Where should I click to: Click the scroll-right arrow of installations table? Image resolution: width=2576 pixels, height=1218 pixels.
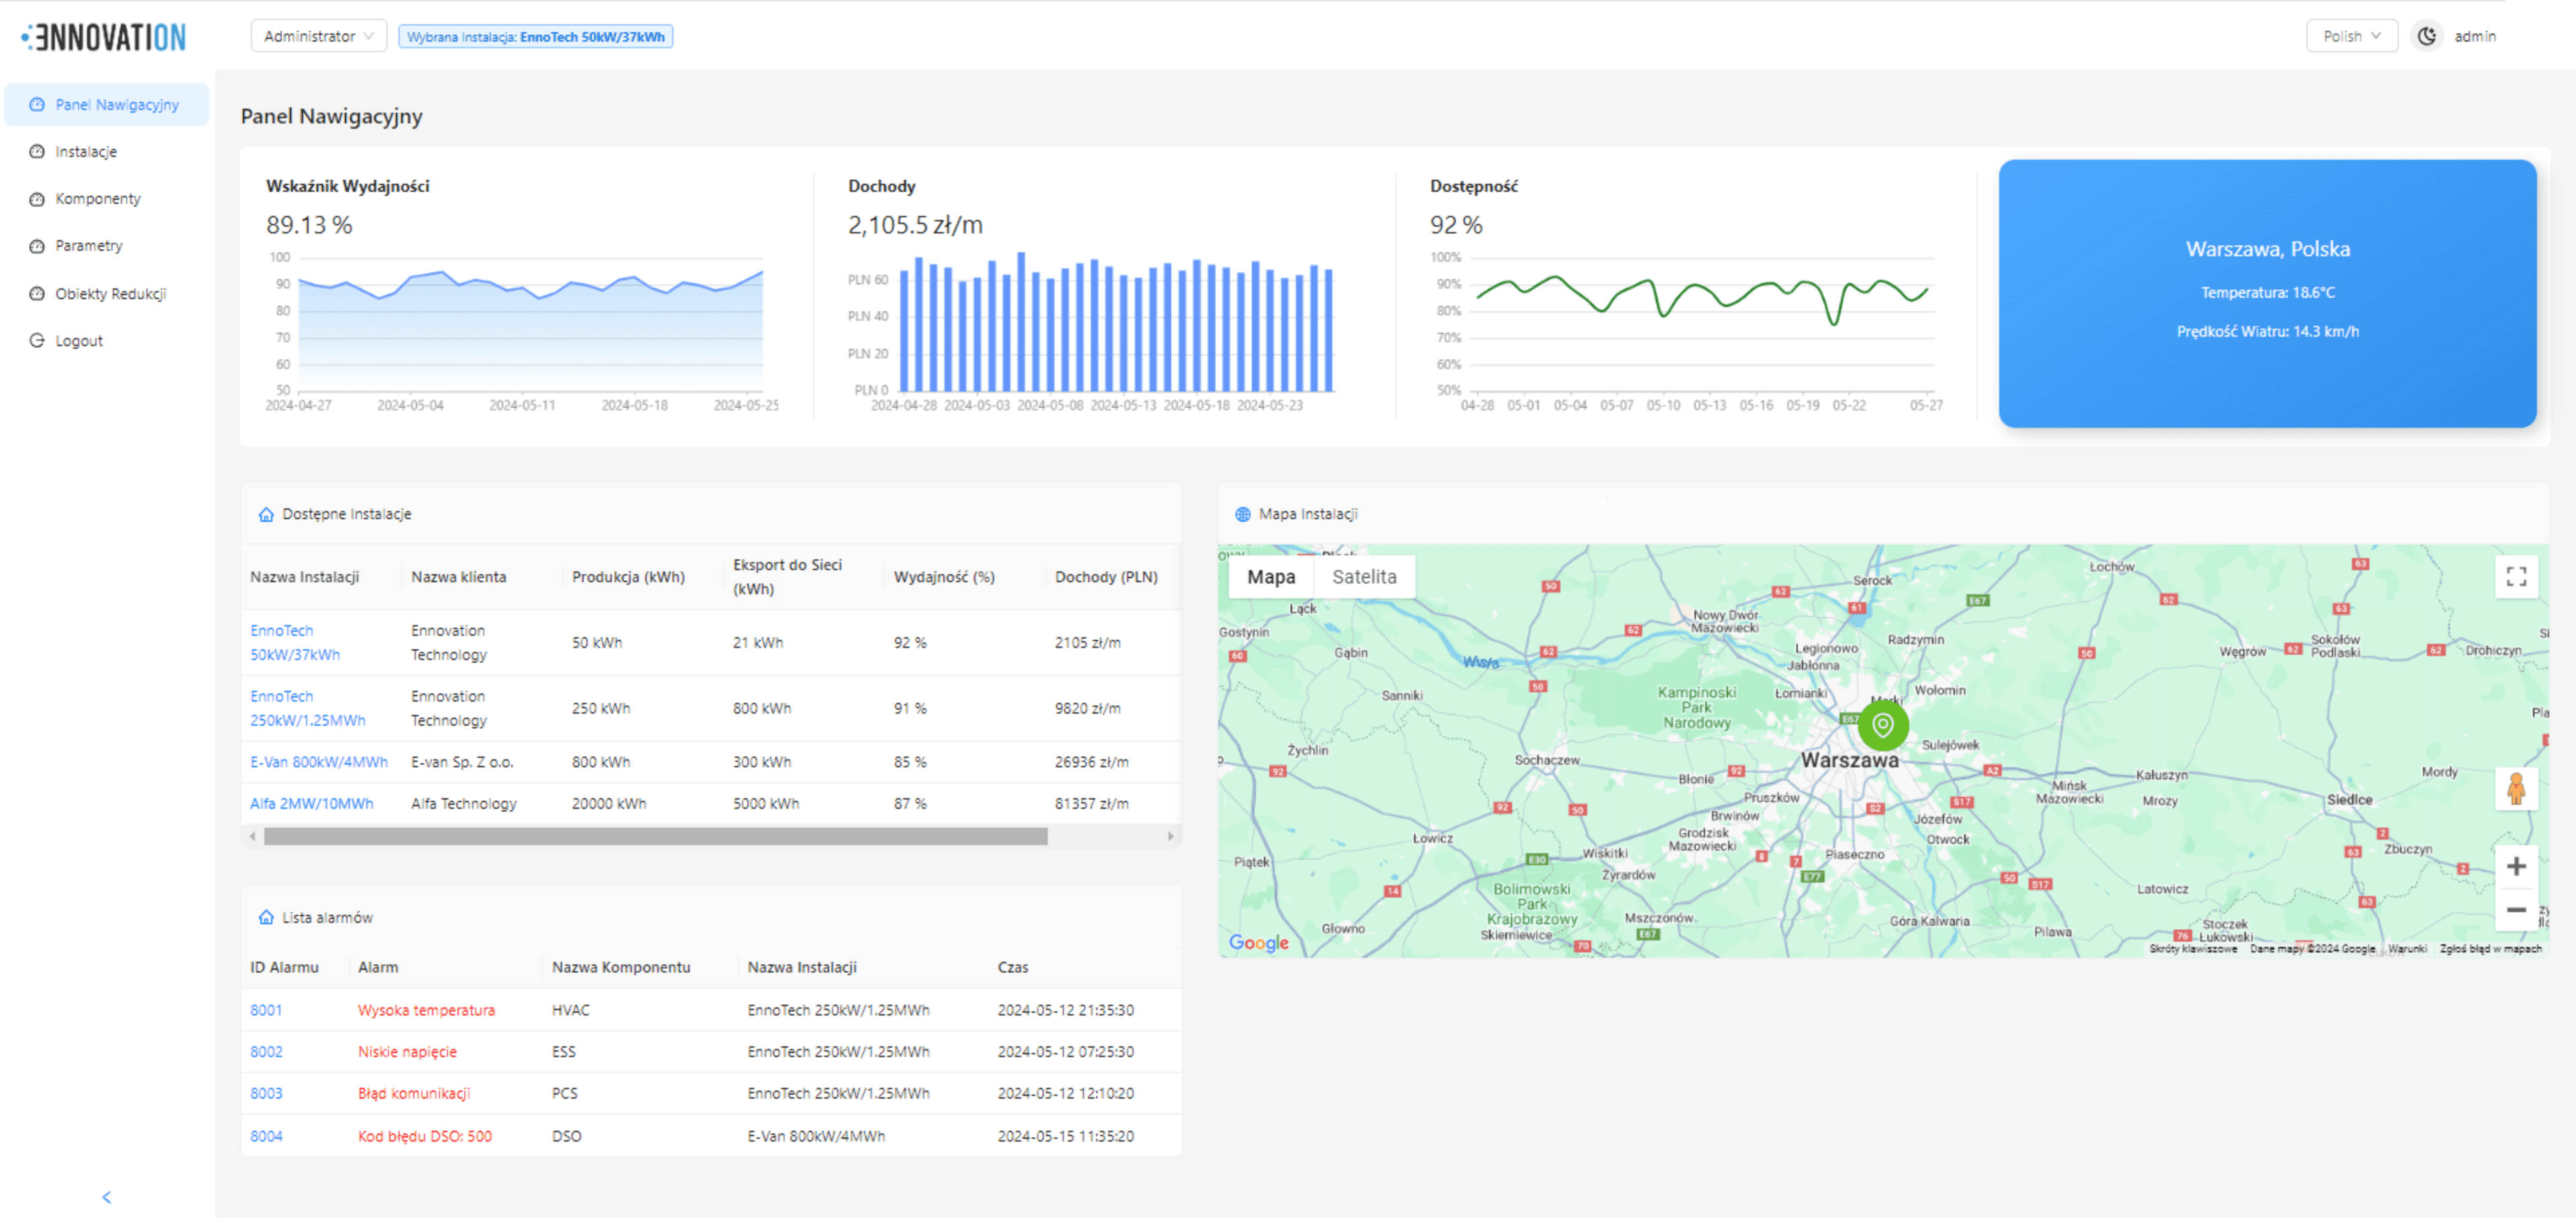(1170, 836)
